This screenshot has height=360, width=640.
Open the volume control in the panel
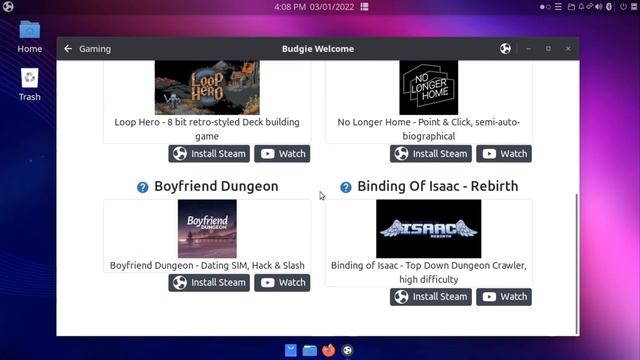599,7
